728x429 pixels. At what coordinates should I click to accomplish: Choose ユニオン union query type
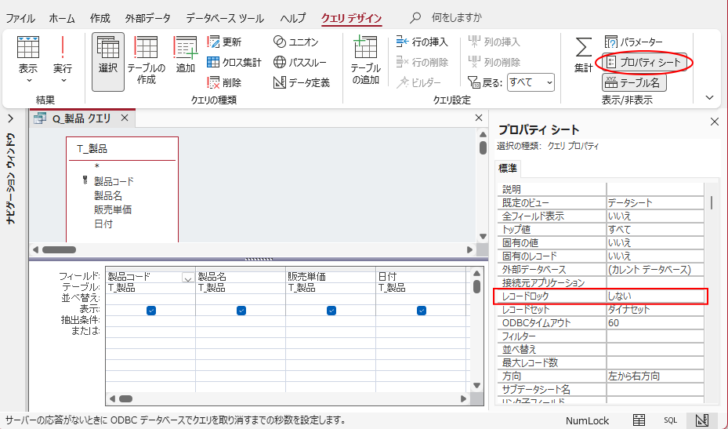click(x=296, y=42)
